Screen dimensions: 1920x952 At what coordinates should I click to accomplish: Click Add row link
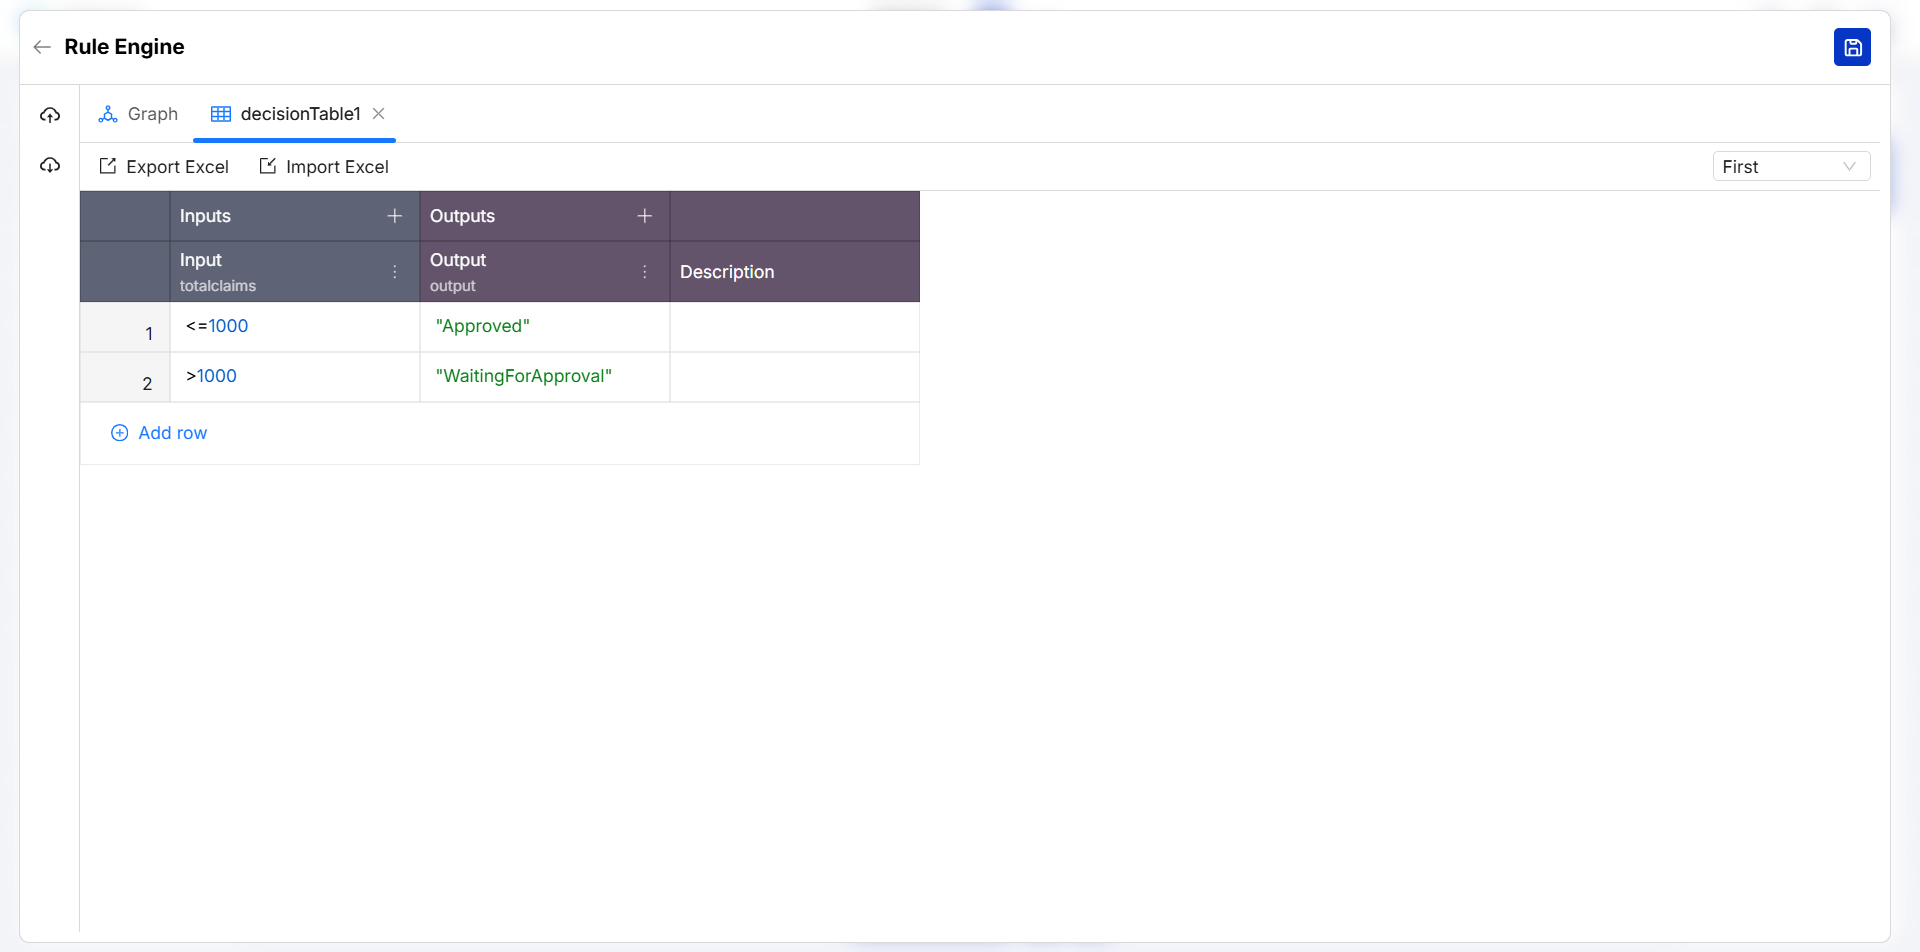160,433
